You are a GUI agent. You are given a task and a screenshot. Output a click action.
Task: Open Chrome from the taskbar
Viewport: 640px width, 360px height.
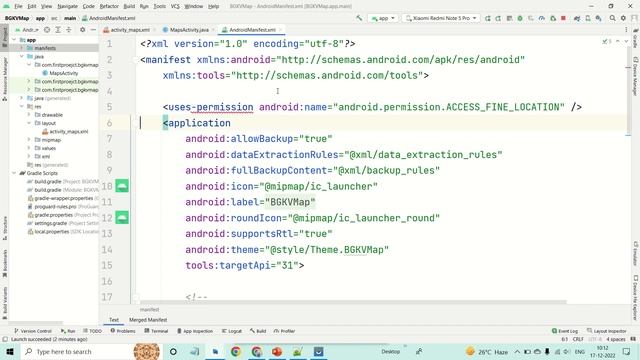coord(236,351)
